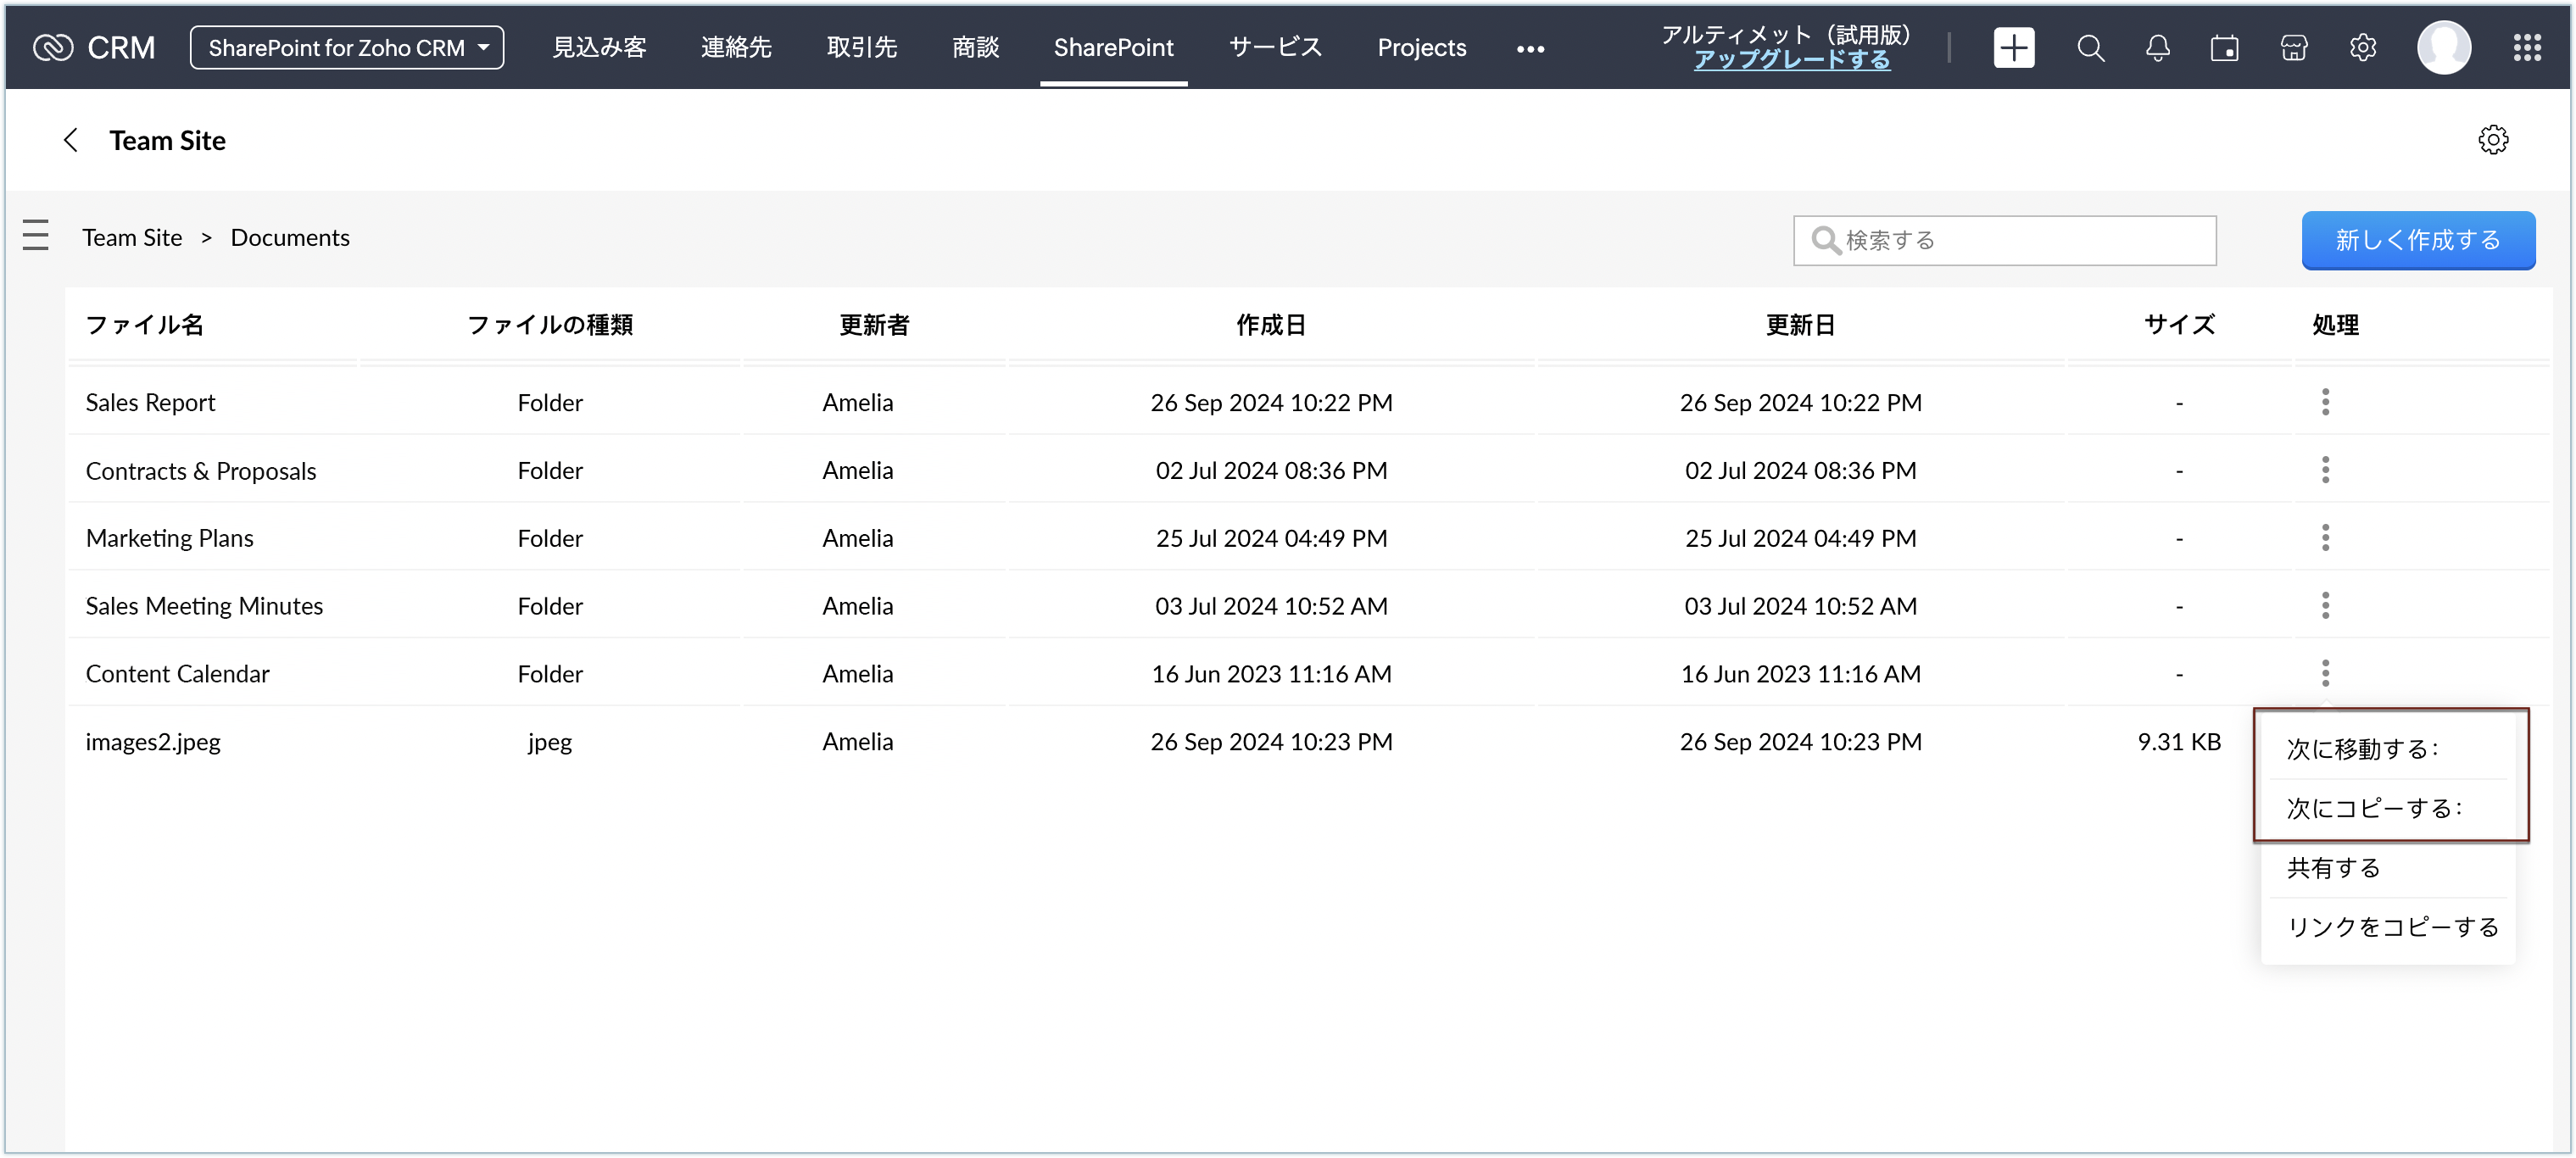This screenshot has width=2576, height=1158.
Task: Open the apps grid launcher icon
Action: click(x=2526, y=47)
